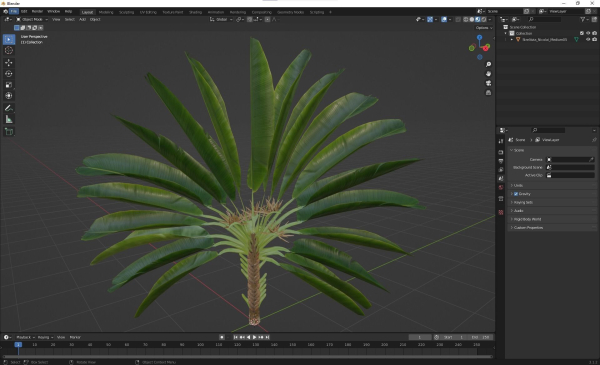Switch to material preview shading
Screen dimensions: 600x365
pos(478,20)
